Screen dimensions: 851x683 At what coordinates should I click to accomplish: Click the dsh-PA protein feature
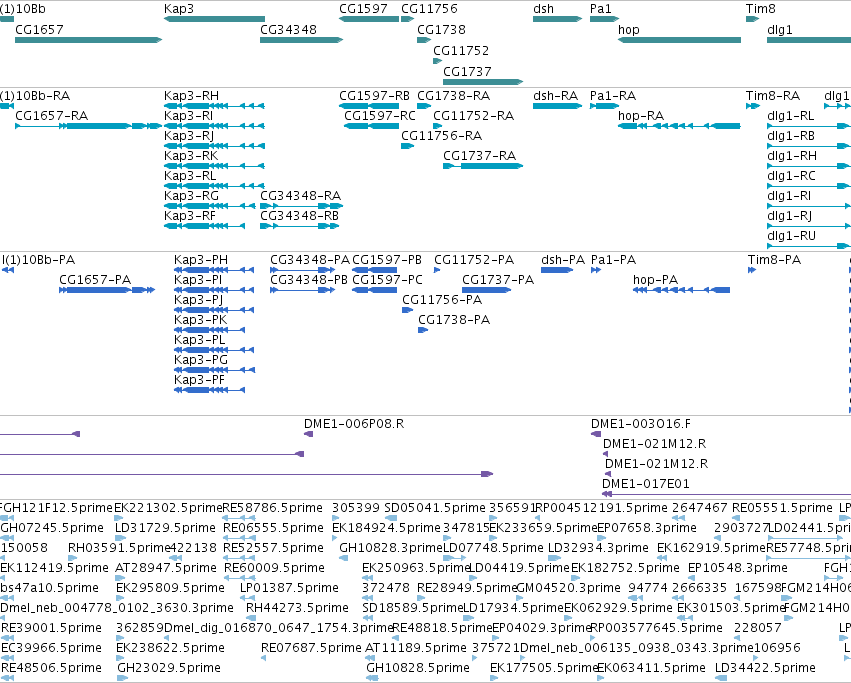pyautogui.click(x=557, y=270)
